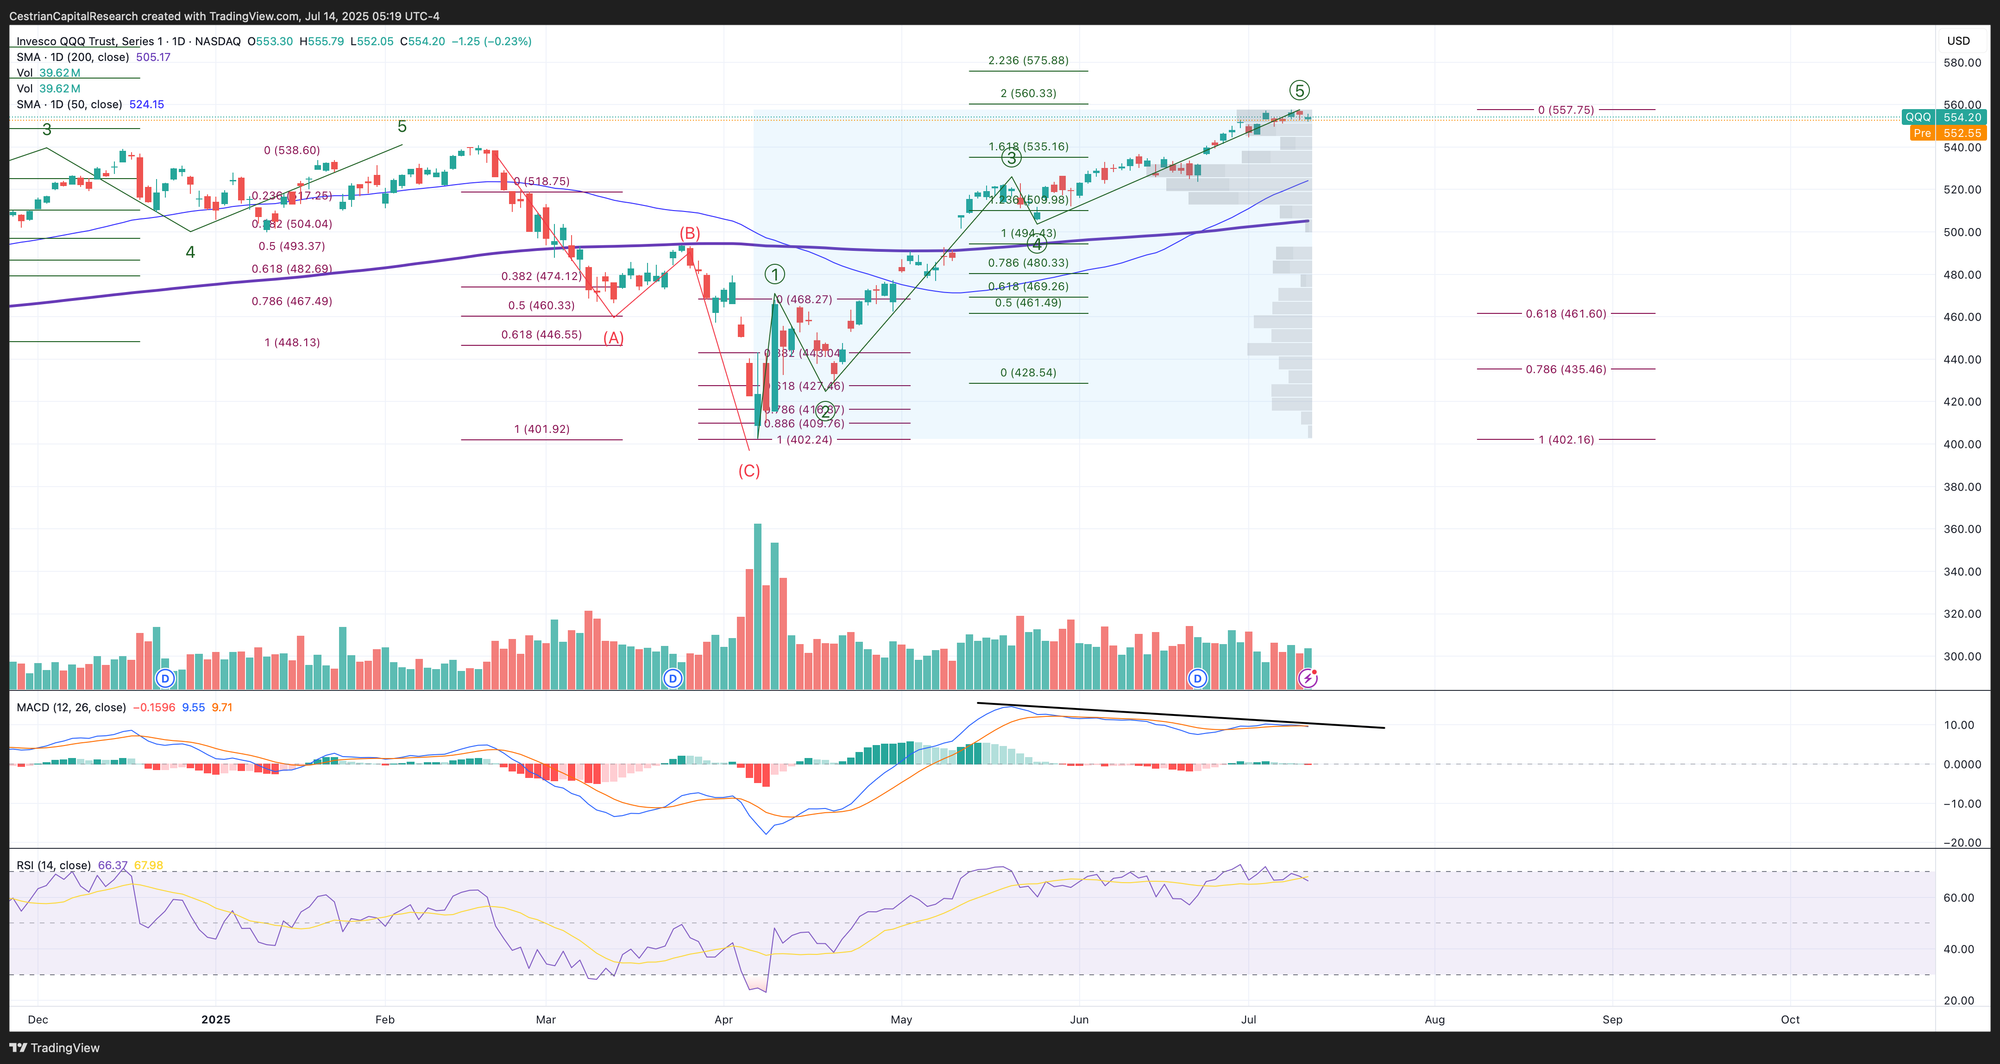Click the Pre 552.55 pre-market tag
Screen dimensions: 2000x1064
(x=1946, y=133)
